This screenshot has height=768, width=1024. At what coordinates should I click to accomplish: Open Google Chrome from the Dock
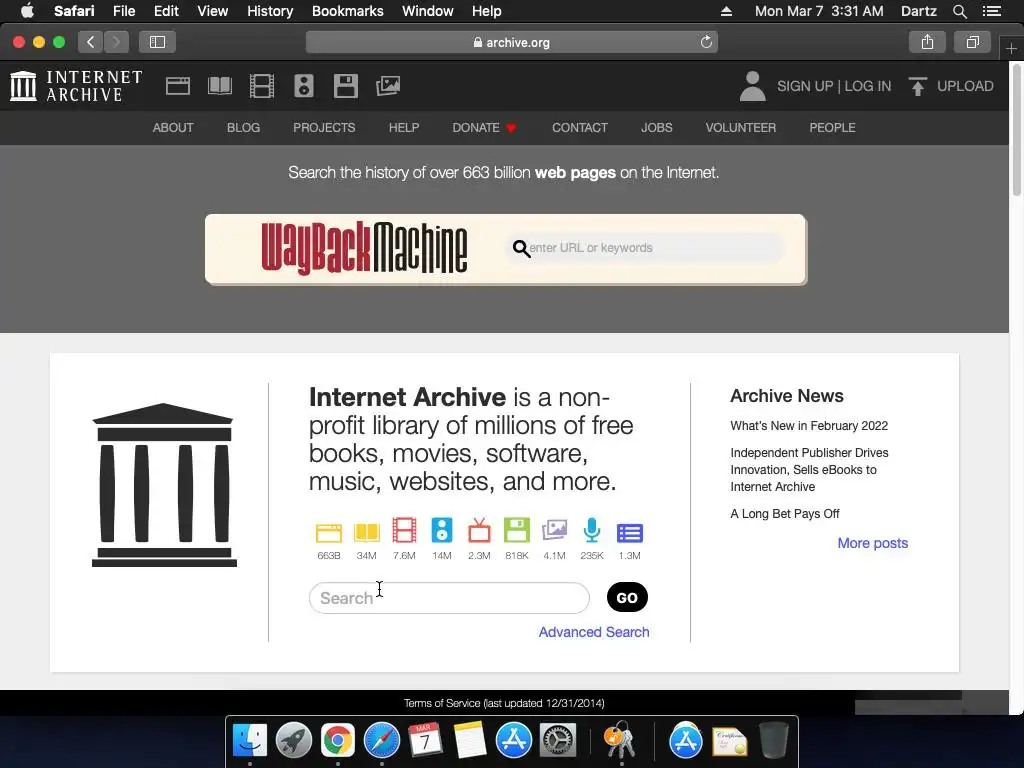(x=337, y=740)
